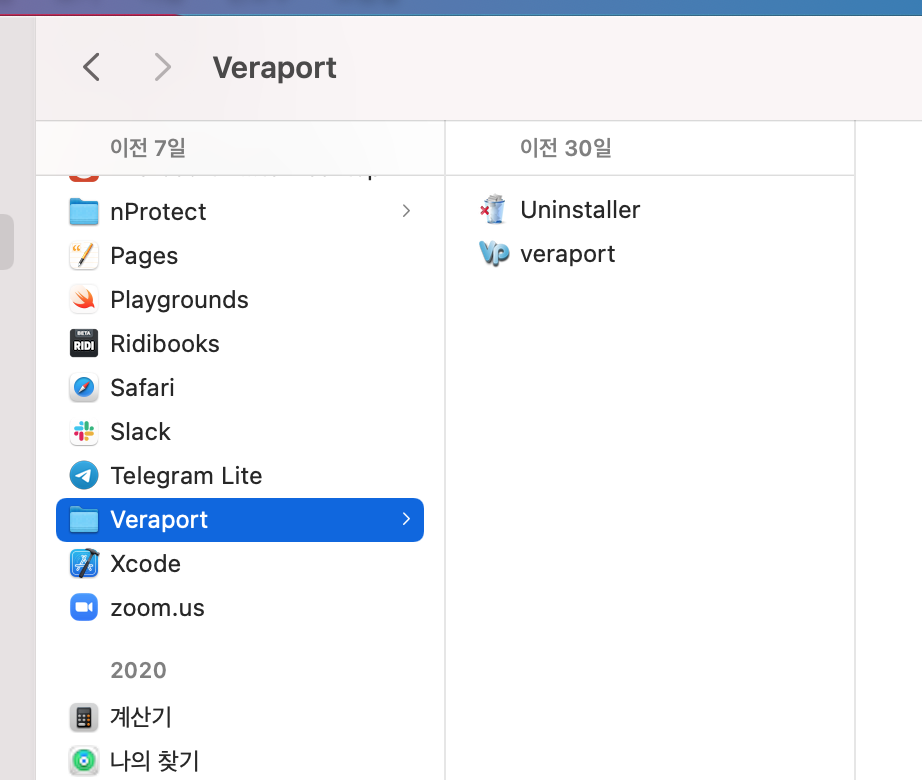Click the 2020 group header
The width and height of the screenshot is (922, 780).
pos(139,670)
